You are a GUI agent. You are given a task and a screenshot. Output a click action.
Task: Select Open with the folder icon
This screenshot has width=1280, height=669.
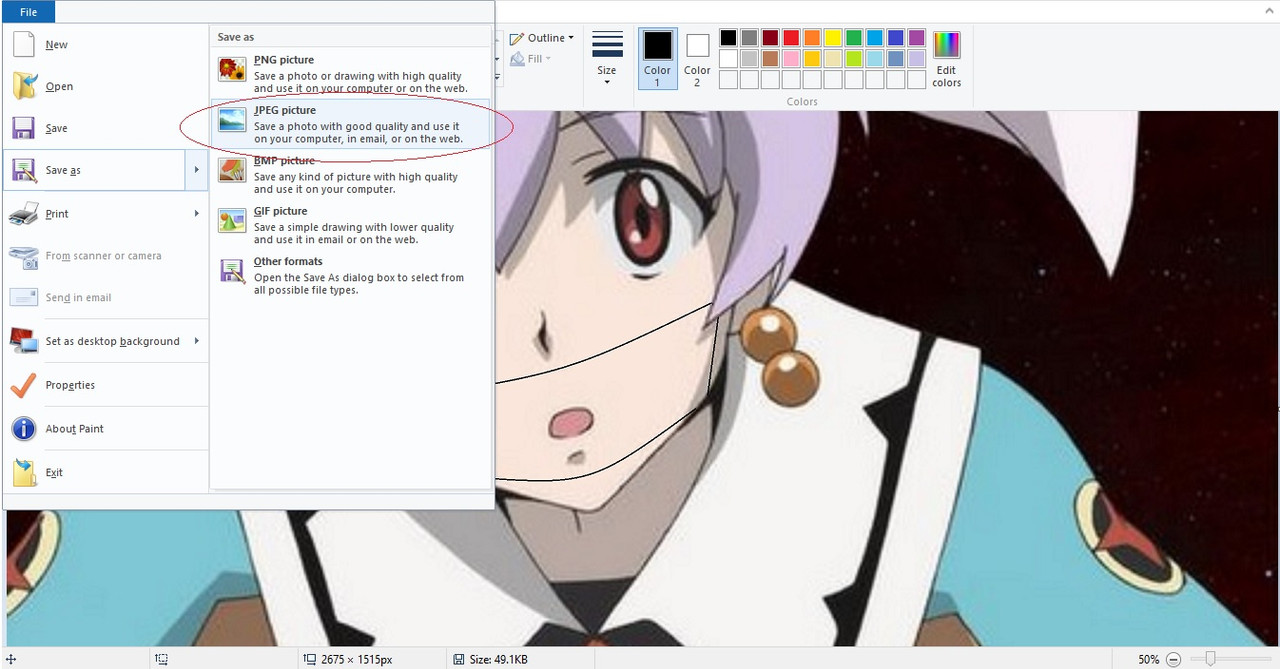pos(105,87)
